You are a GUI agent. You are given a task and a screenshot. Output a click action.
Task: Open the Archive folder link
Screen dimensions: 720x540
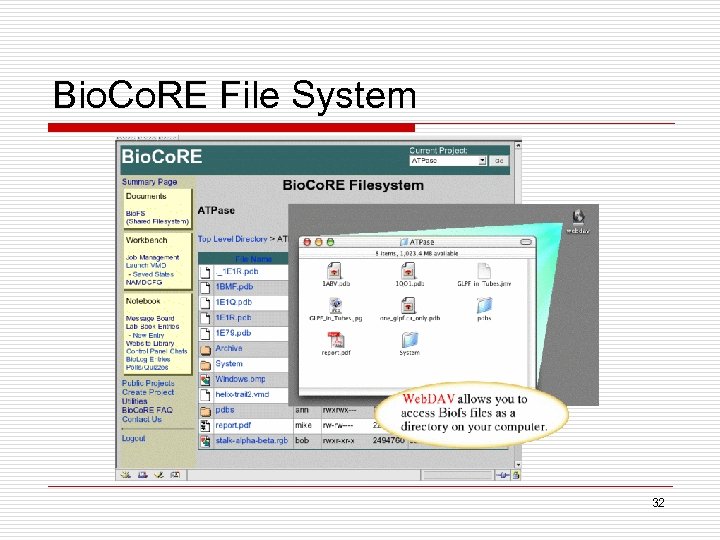coord(229,349)
